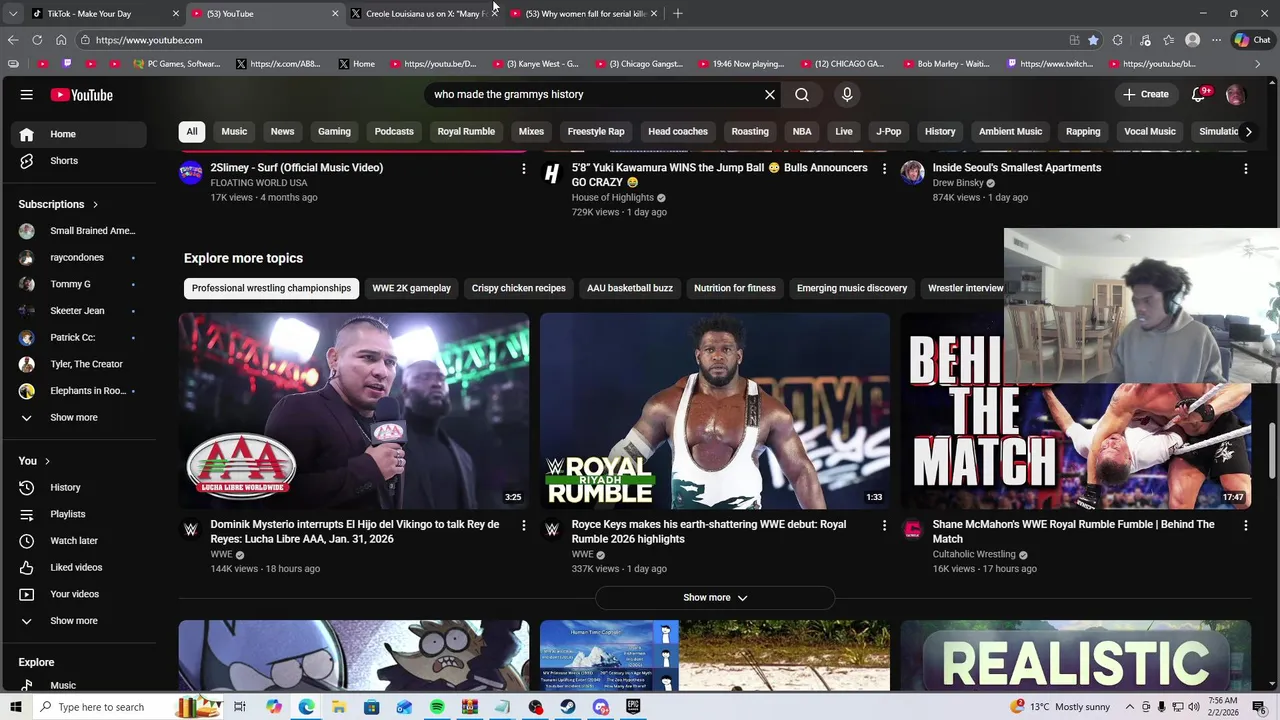The image size is (1280, 720).
Task: Select the Nutrition for fitness topic
Action: tap(735, 288)
